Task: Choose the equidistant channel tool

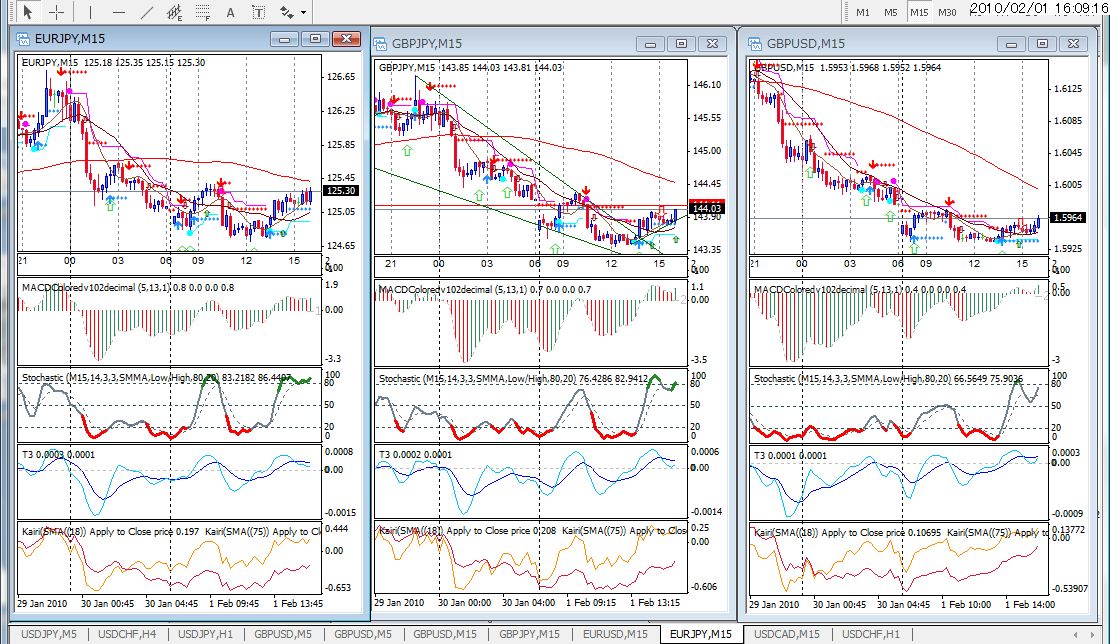Action: [174, 11]
